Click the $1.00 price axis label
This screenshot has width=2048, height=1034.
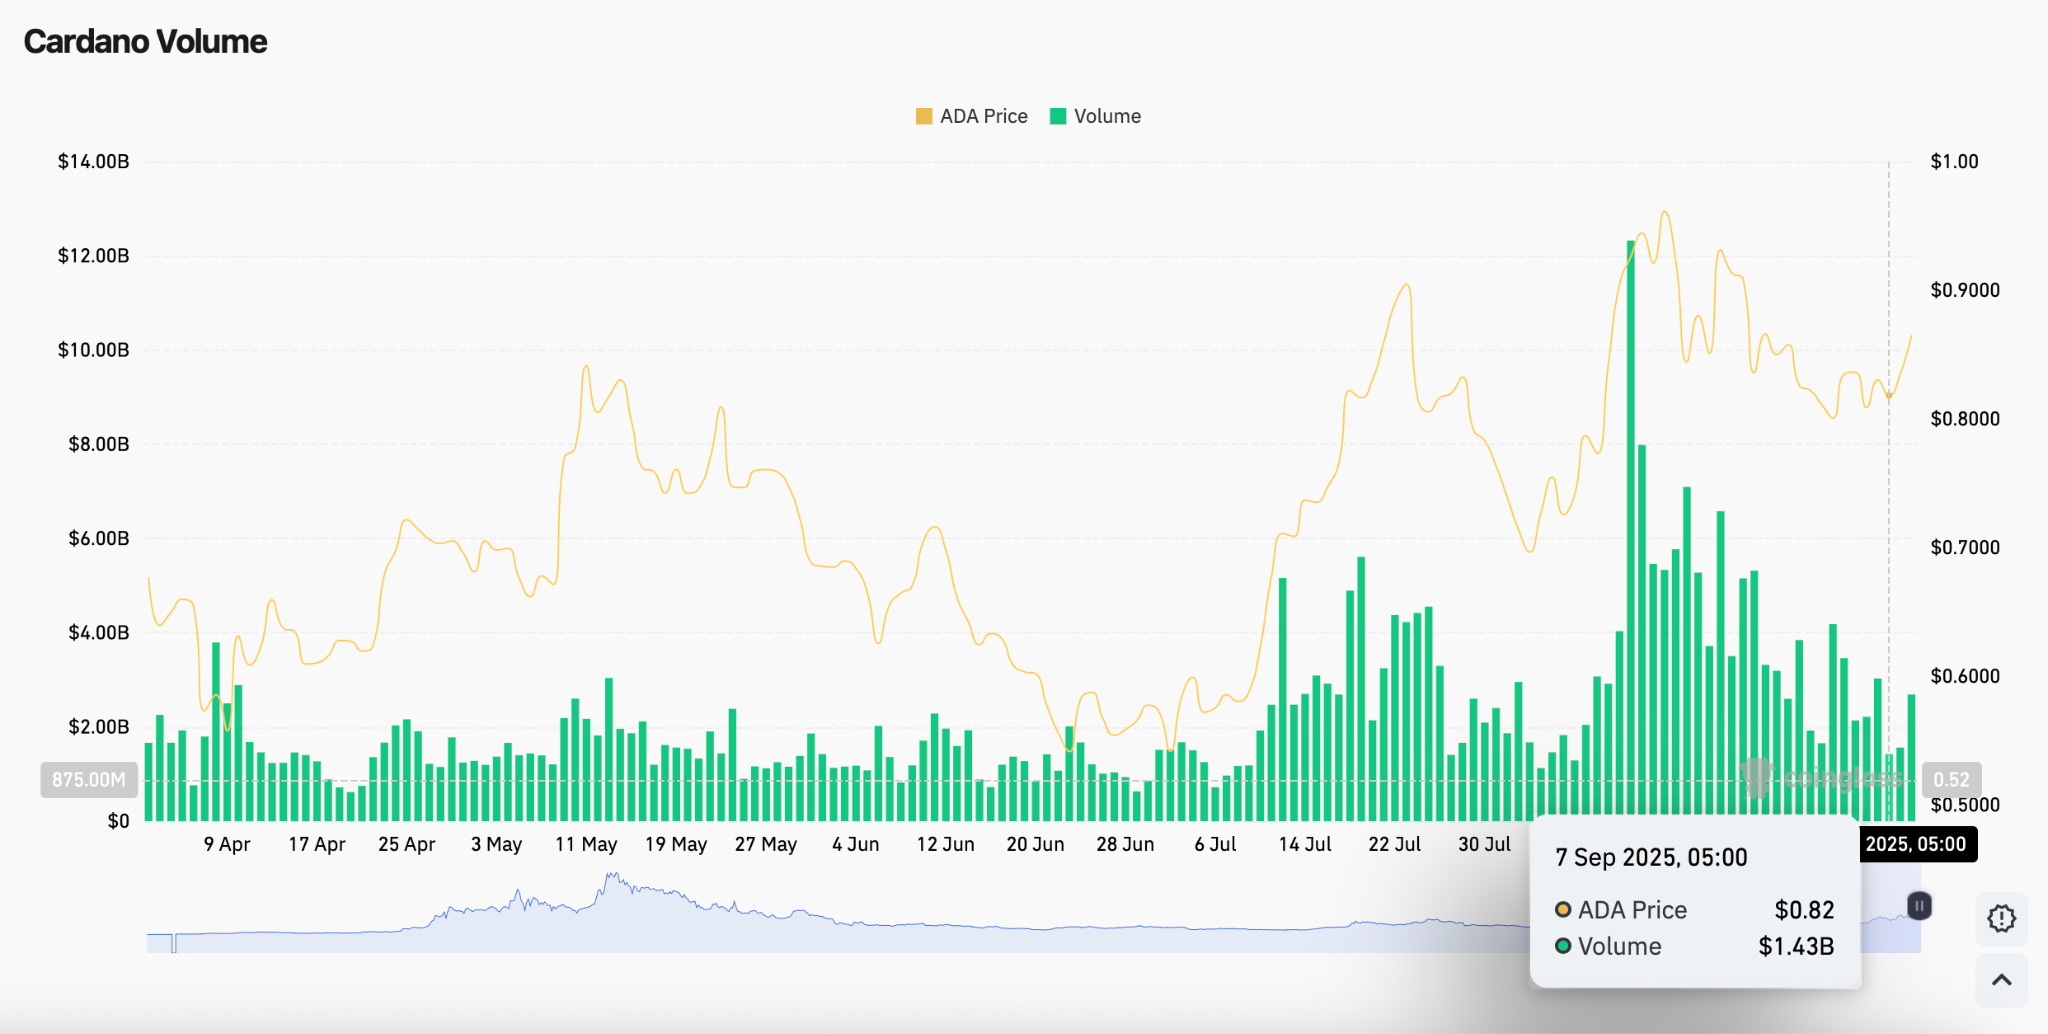click(x=1954, y=162)
